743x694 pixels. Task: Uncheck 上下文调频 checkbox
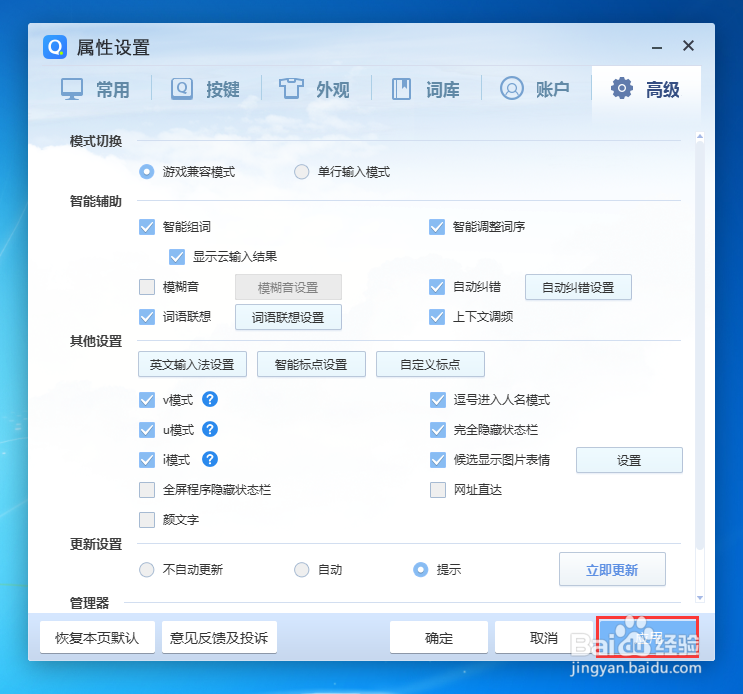coord(437,316)
